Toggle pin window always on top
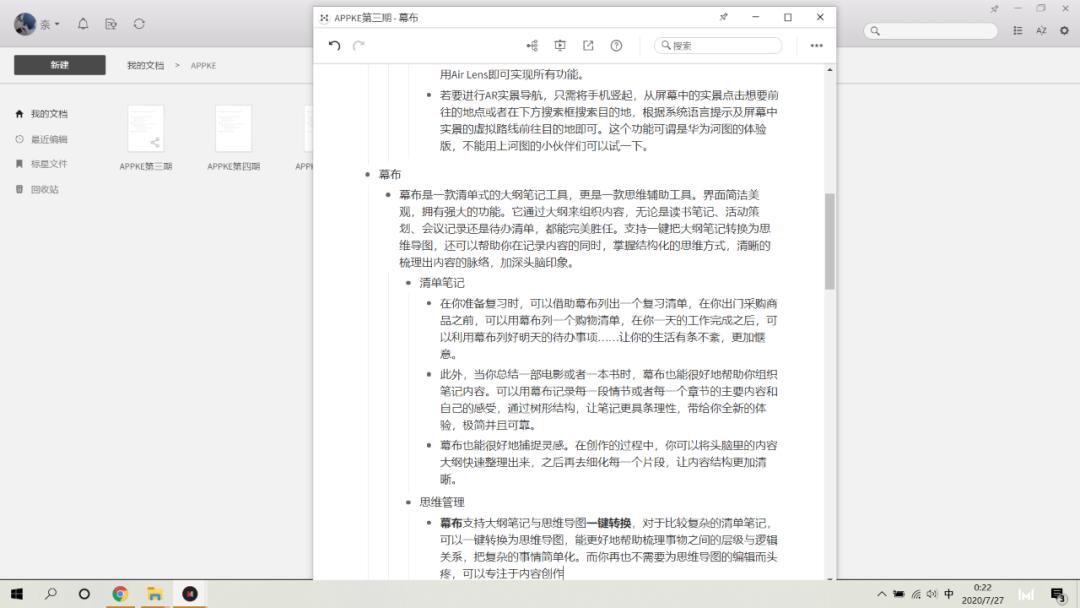The height and width of the screenshot is (608, 1080). point(724,17)
